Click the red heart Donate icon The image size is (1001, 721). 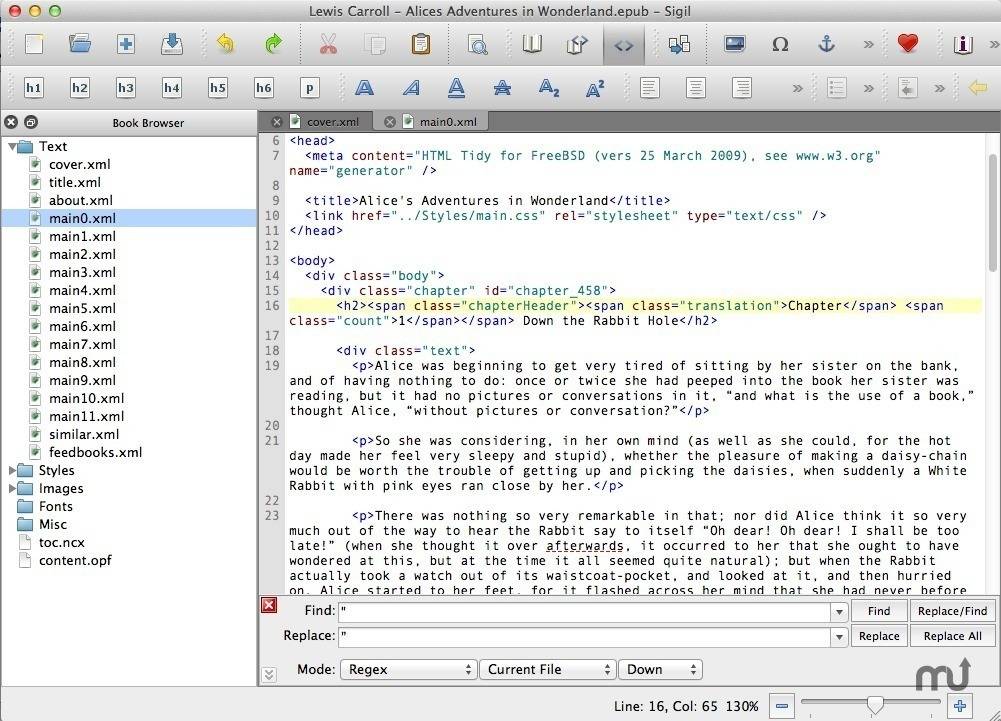click(907, 43)
